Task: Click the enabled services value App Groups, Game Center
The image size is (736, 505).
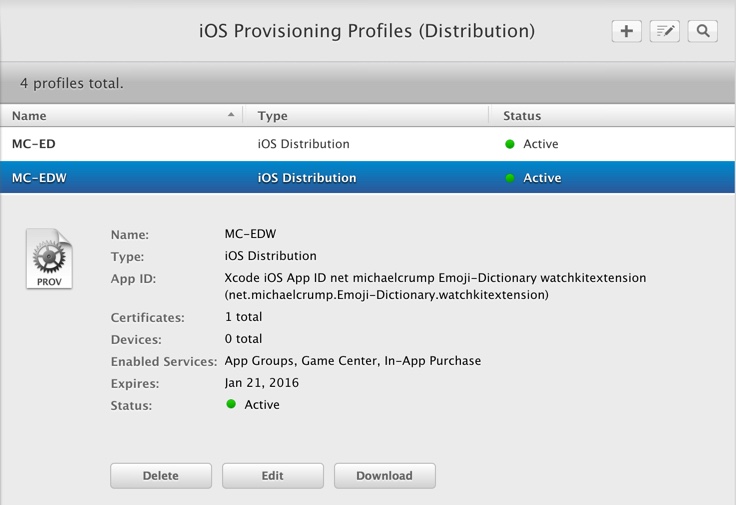Action: click(x=353, y=360)
